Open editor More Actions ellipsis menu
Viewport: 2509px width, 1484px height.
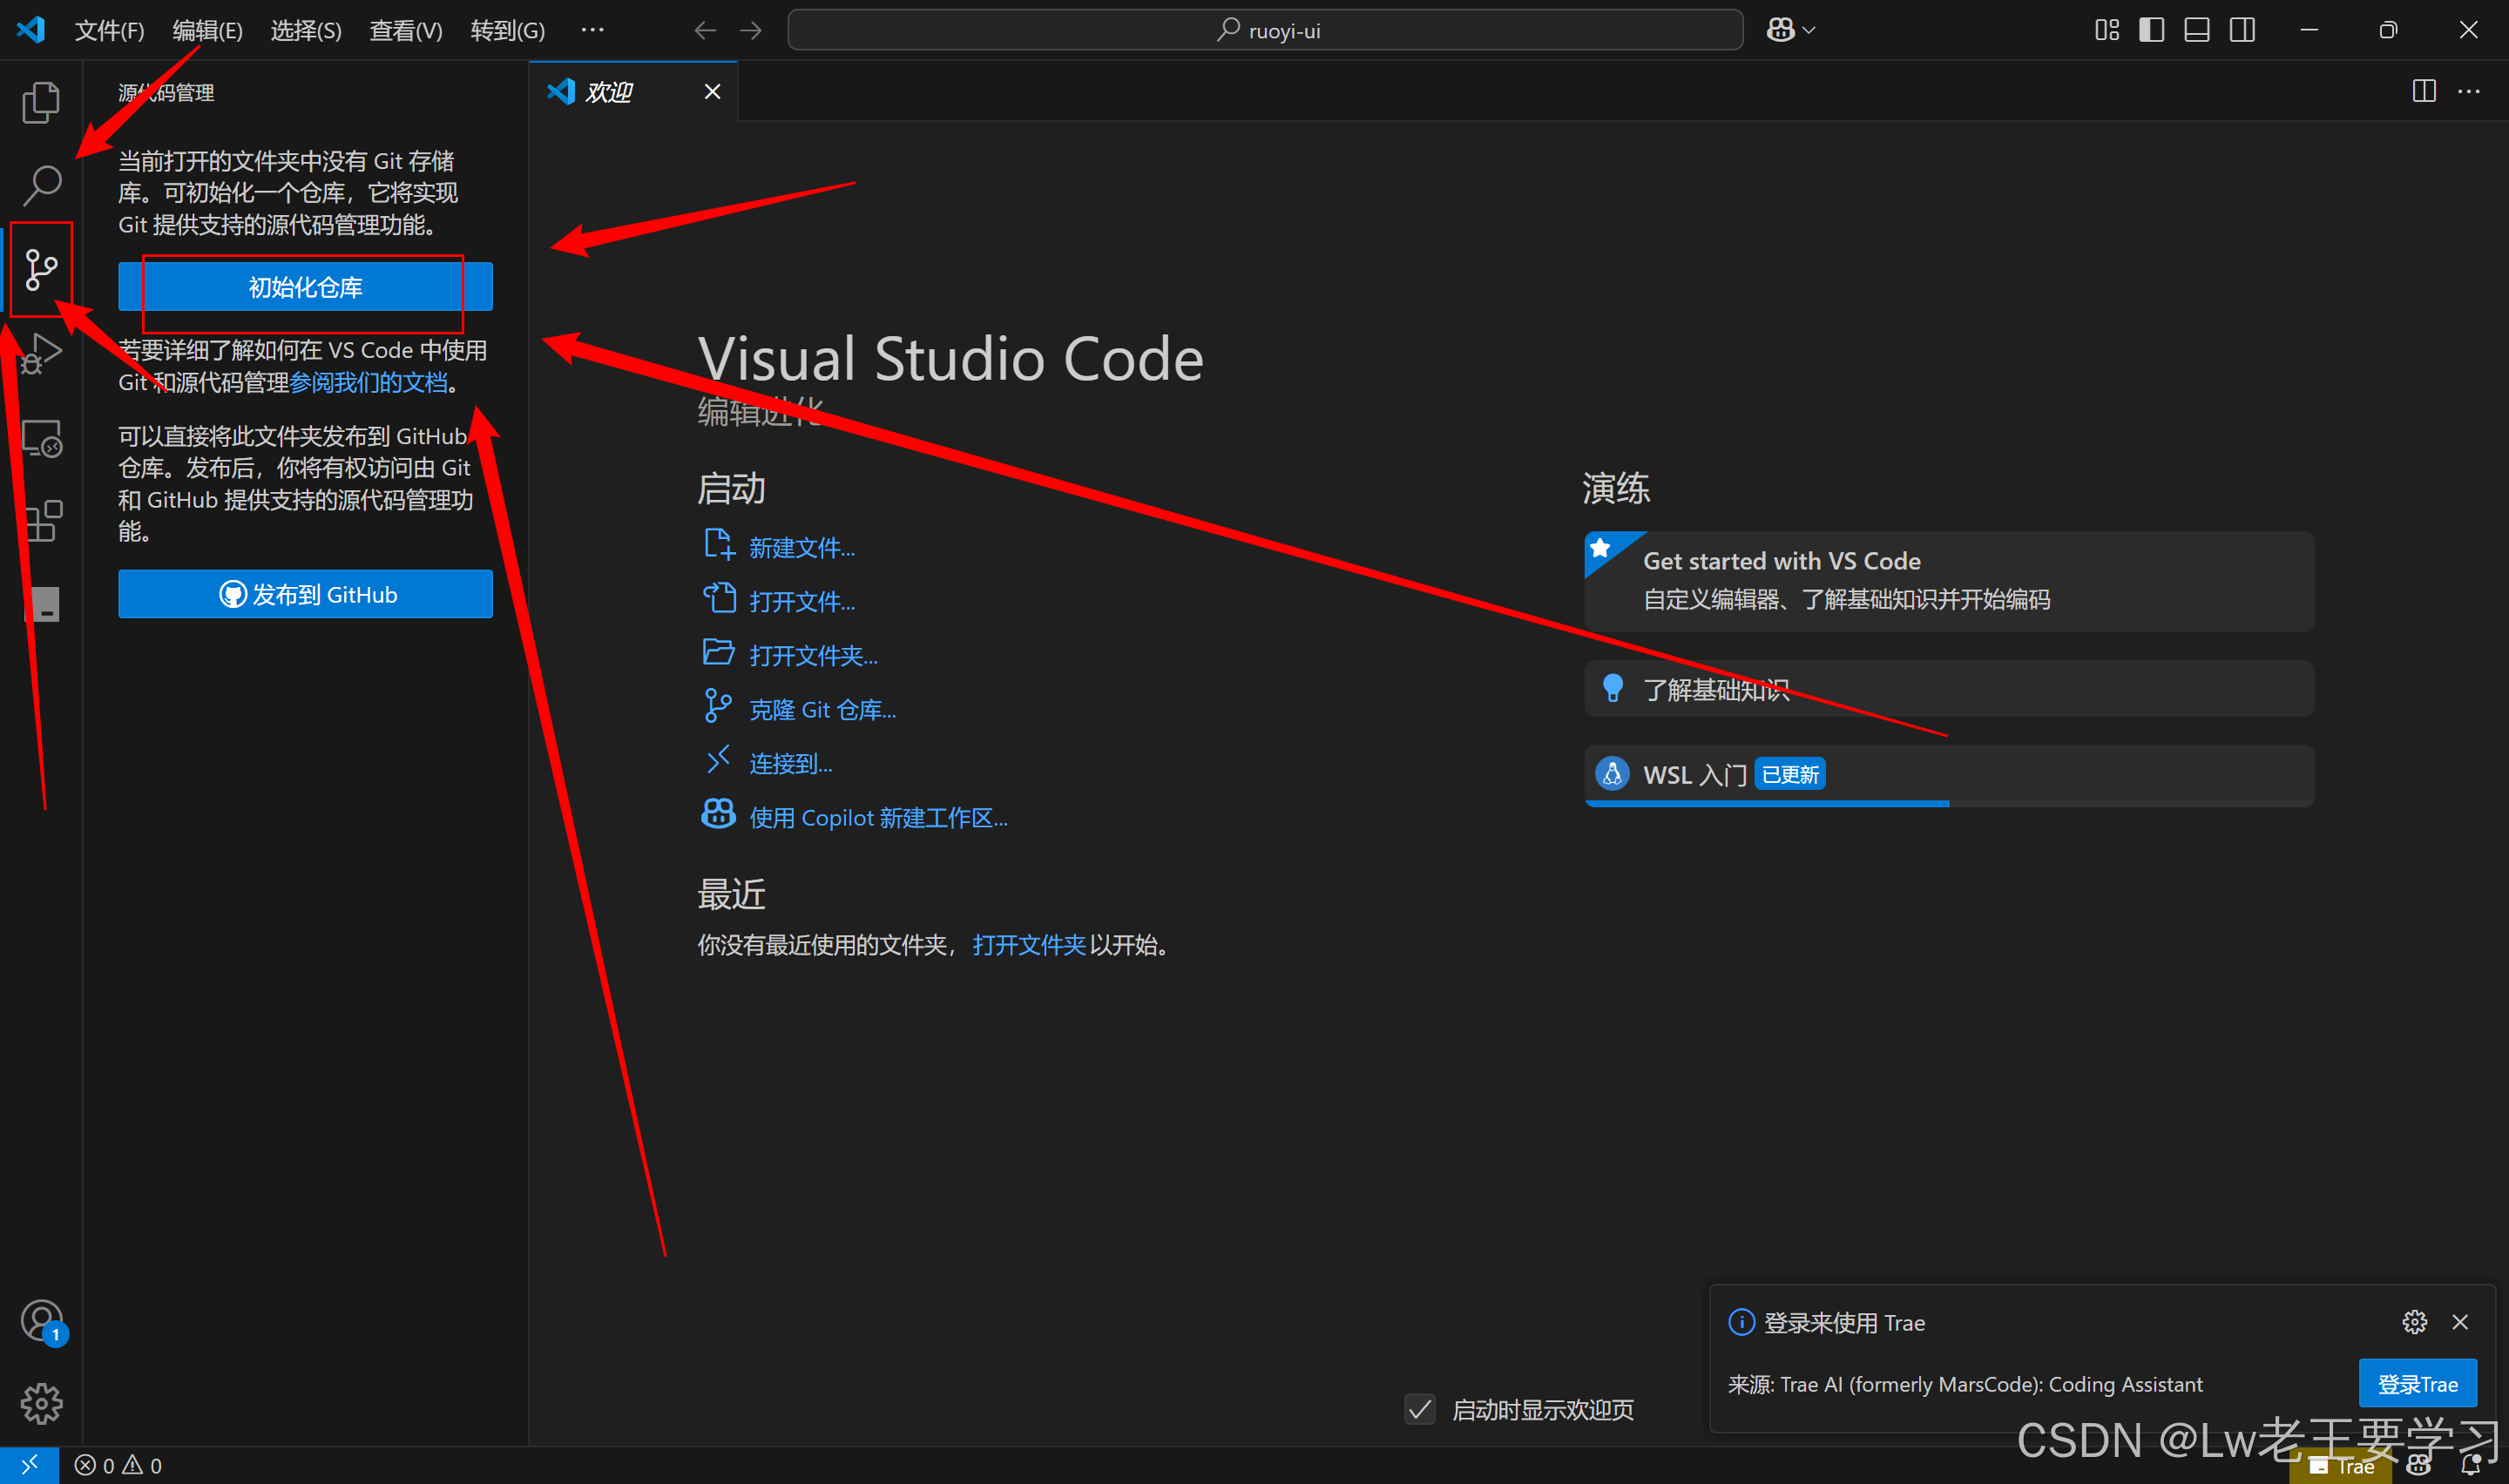[x=2469, y=92]
